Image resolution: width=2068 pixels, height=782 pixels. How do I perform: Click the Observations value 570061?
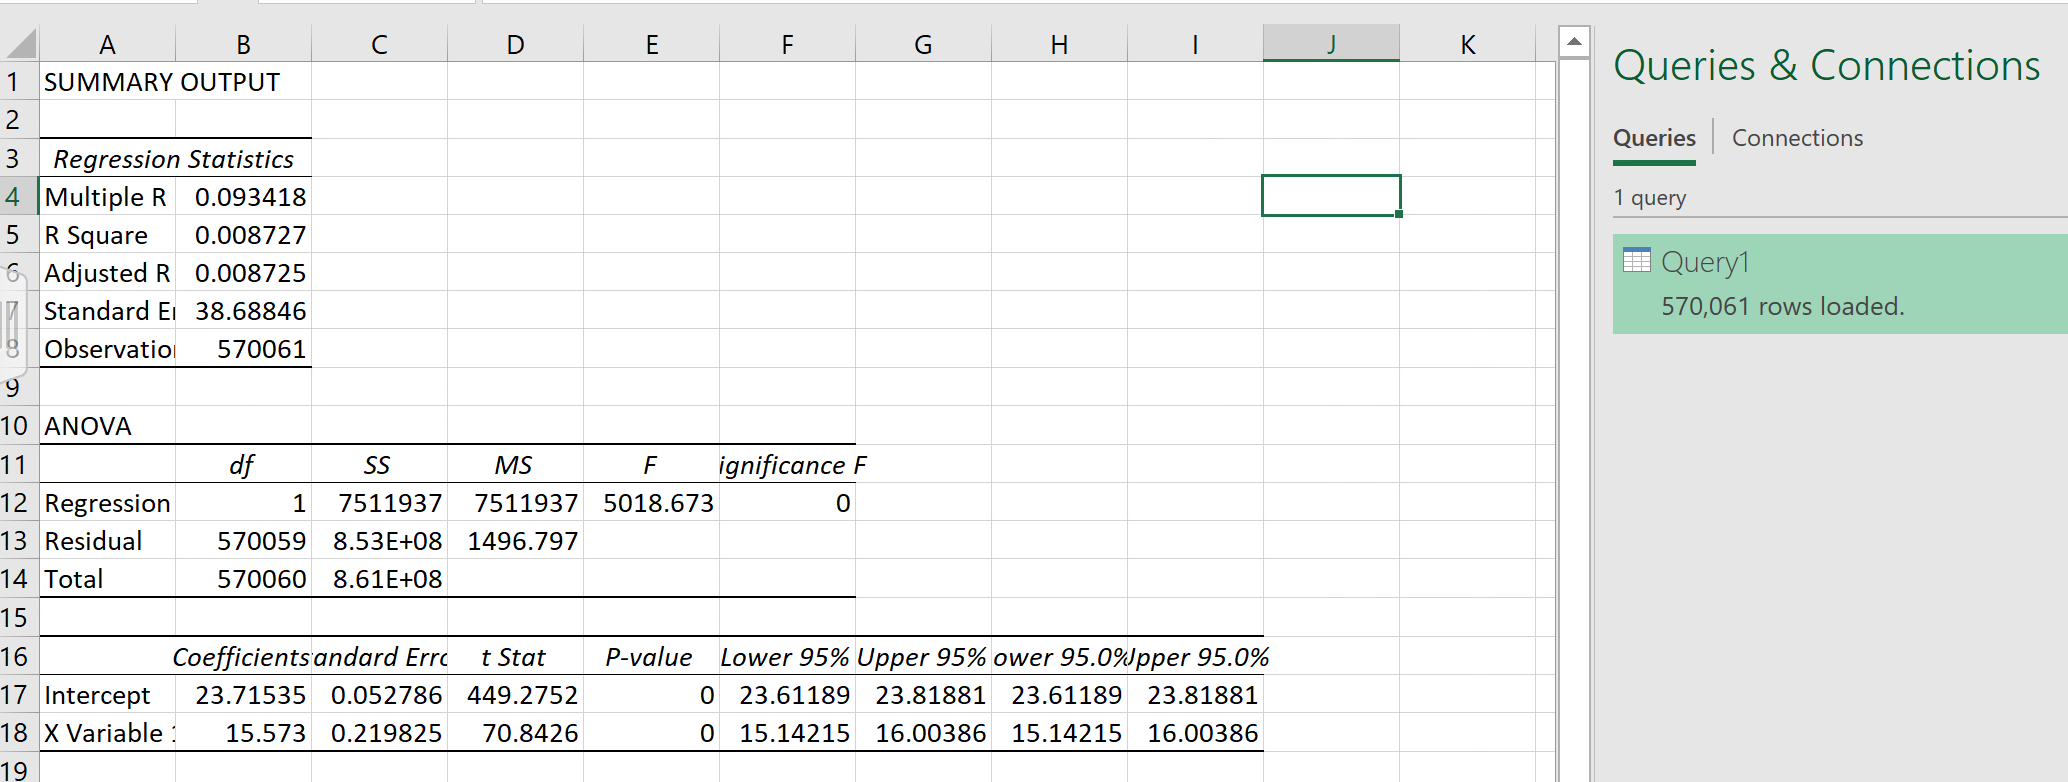pos(244,348)
